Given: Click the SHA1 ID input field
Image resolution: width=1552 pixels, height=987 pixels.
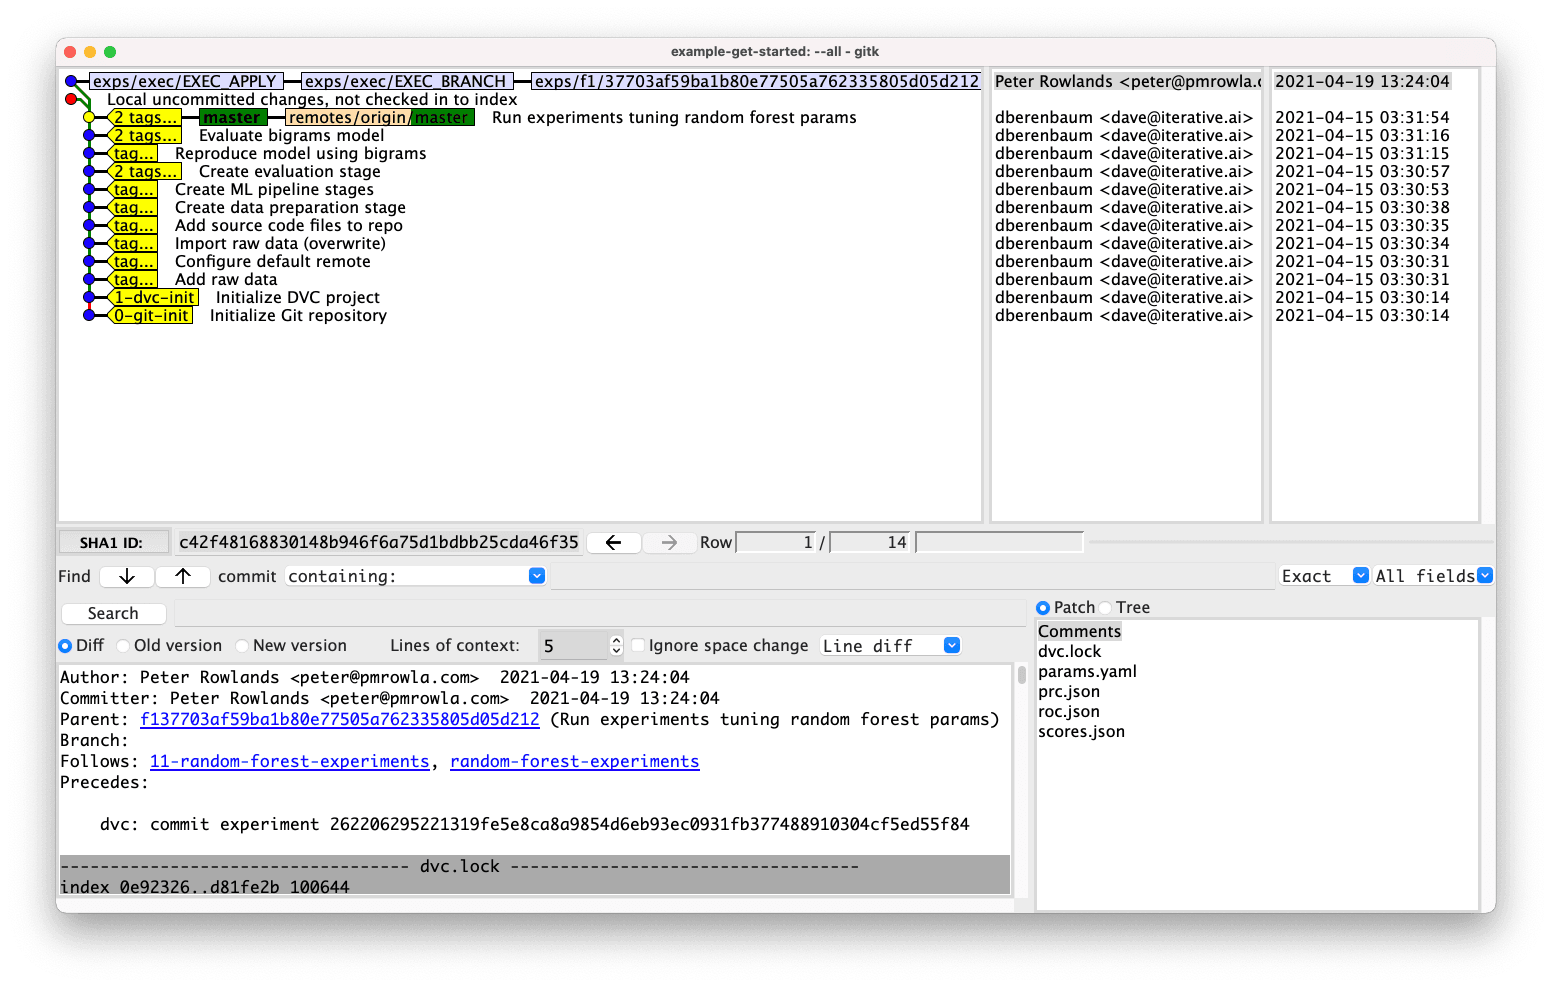Looking at the screenshot, I should (x=378, y=542).
